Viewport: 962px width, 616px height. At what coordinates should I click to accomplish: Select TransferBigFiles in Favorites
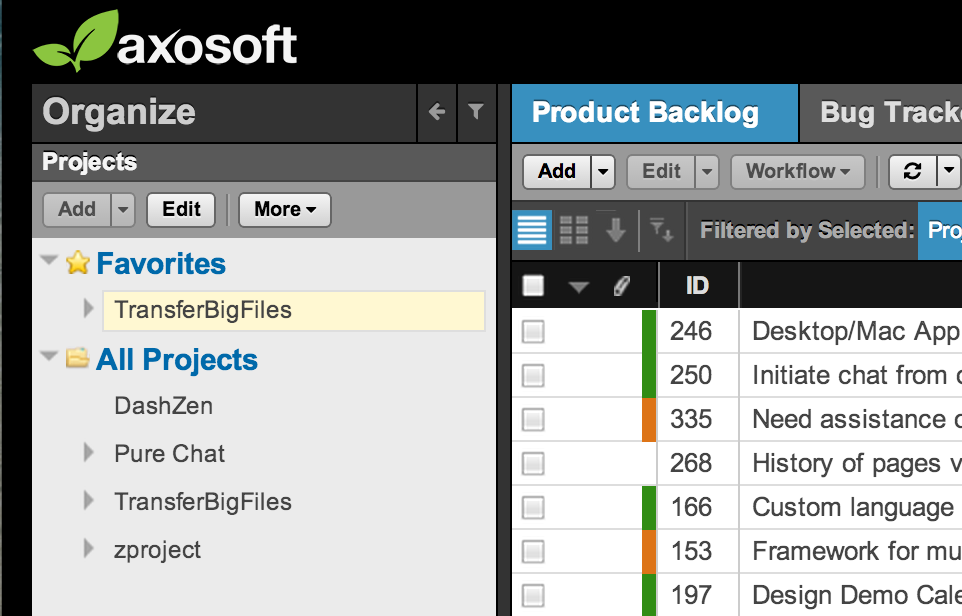coord(294,310)
